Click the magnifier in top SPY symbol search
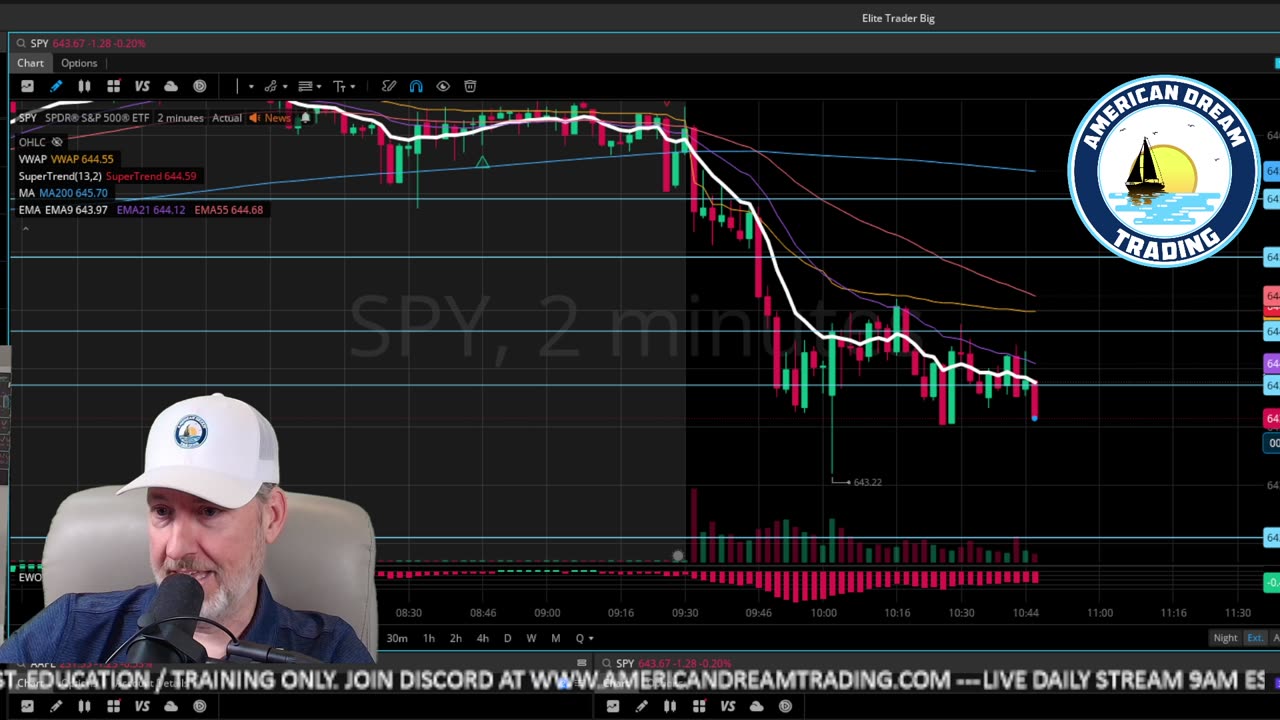 20,44
